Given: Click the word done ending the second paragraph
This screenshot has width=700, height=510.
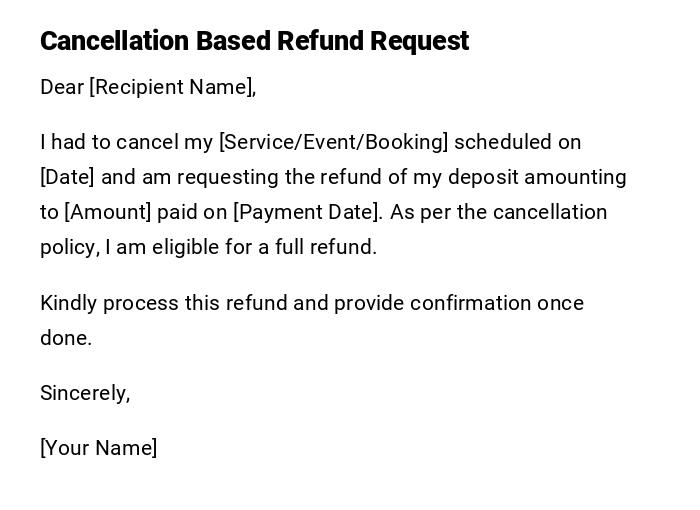Looking at the screenshot, I should pyautogui.click(x=64, y=338).
